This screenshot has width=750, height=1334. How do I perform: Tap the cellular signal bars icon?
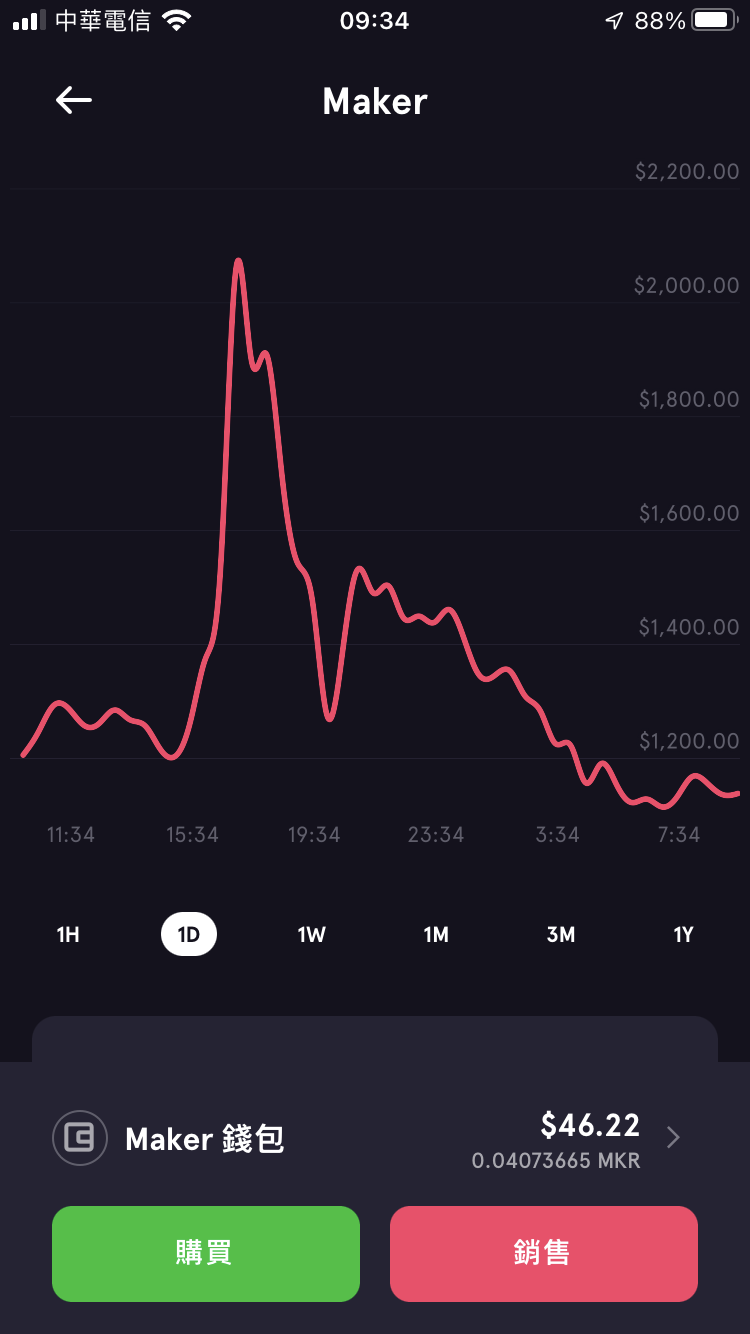[x=29, y=20]
